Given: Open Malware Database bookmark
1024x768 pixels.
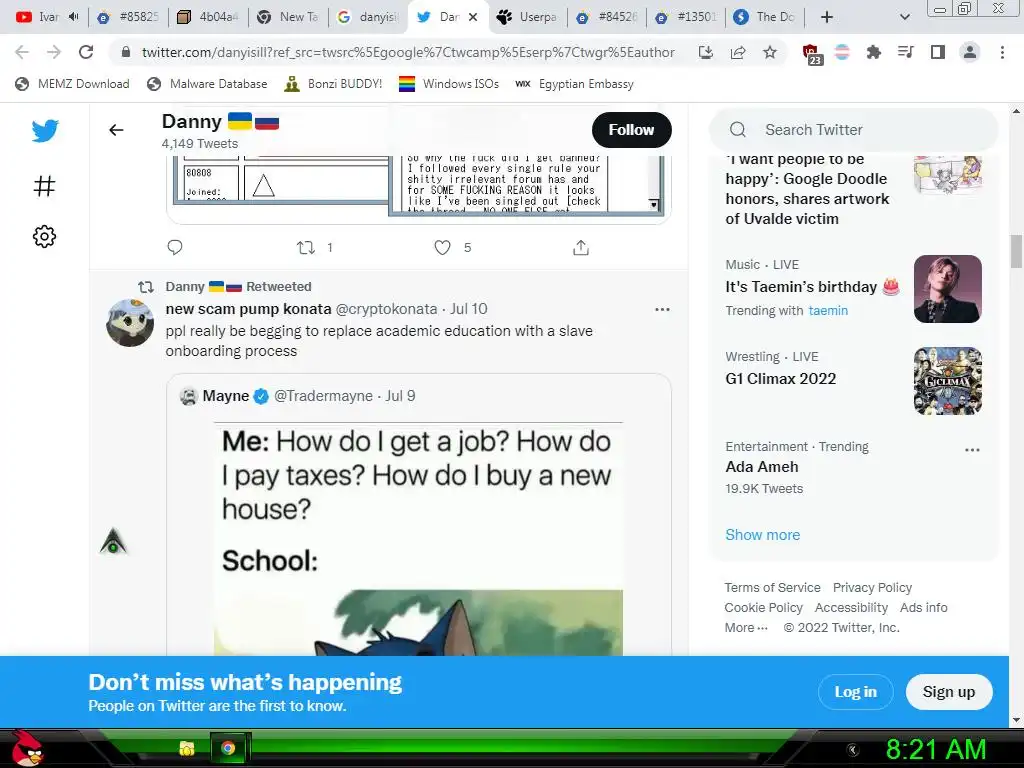Looking at the screenshot, I should tap(208, 84).
